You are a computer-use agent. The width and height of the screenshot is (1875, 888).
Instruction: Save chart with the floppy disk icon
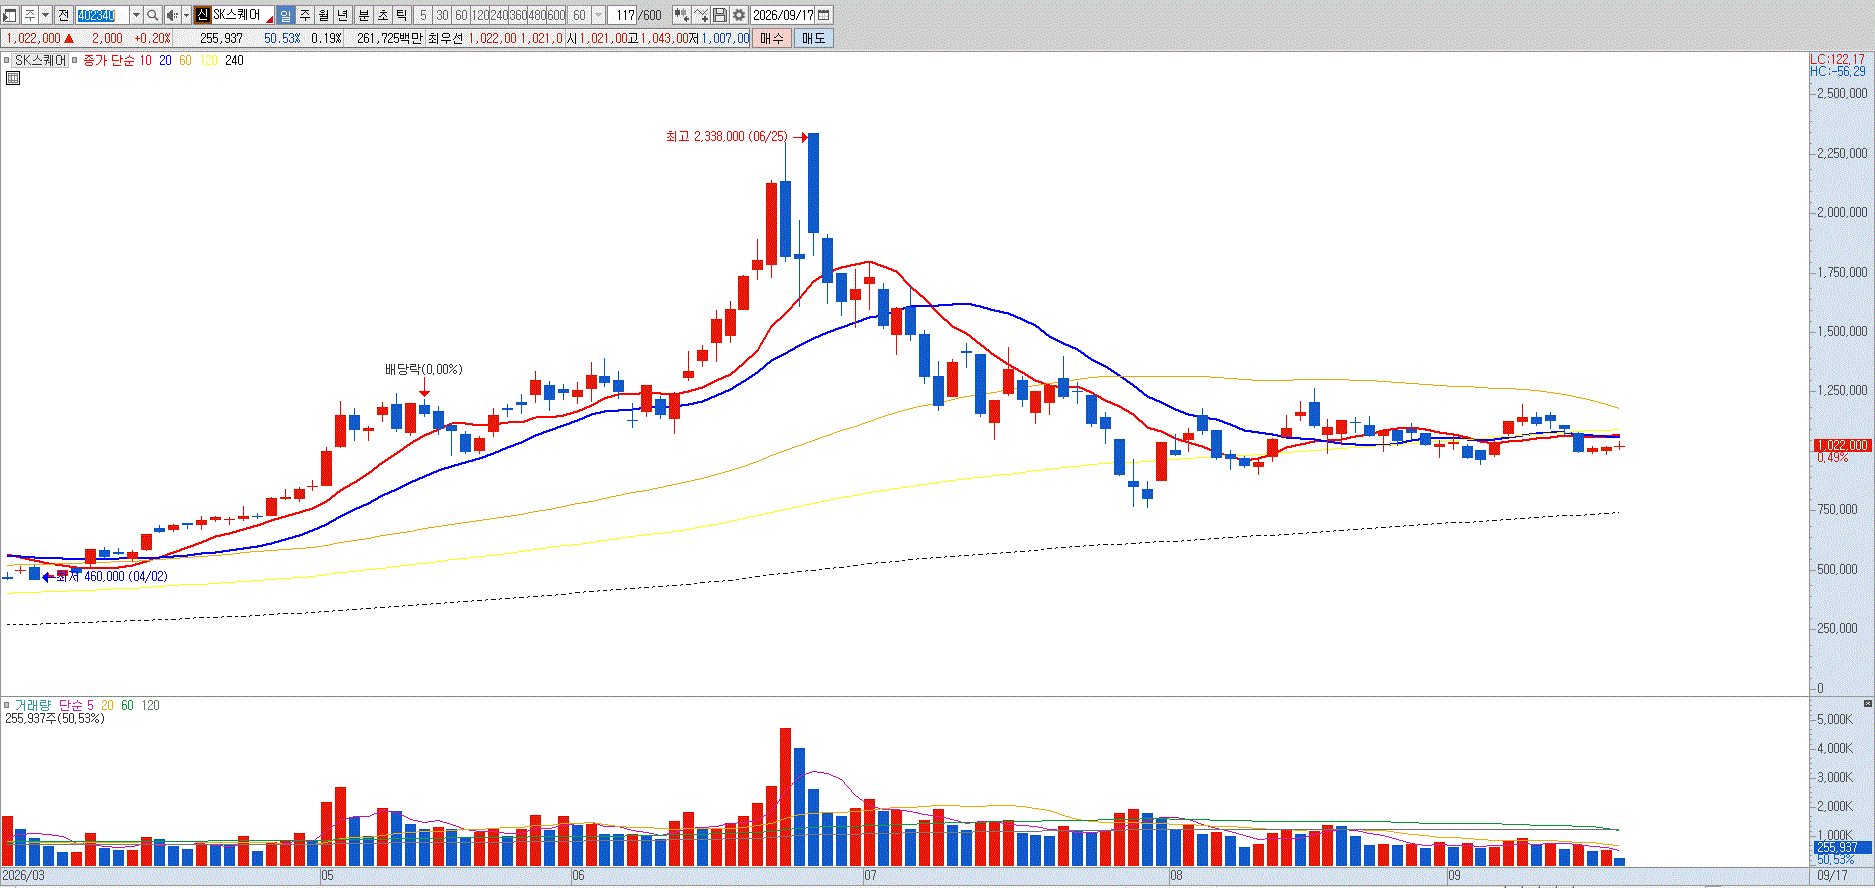(x=719, y=15)
